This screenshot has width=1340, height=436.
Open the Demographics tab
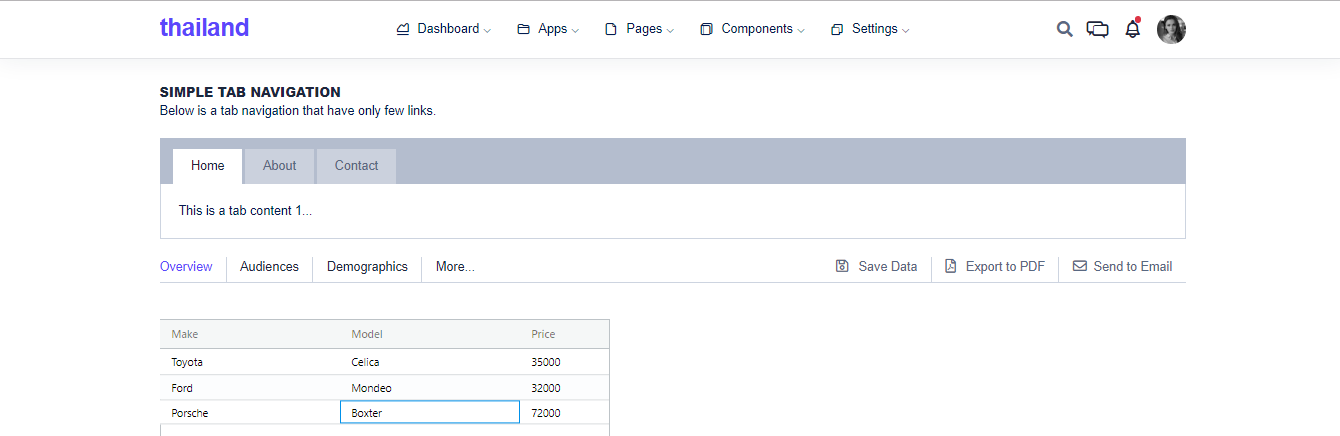pos(367,266)
